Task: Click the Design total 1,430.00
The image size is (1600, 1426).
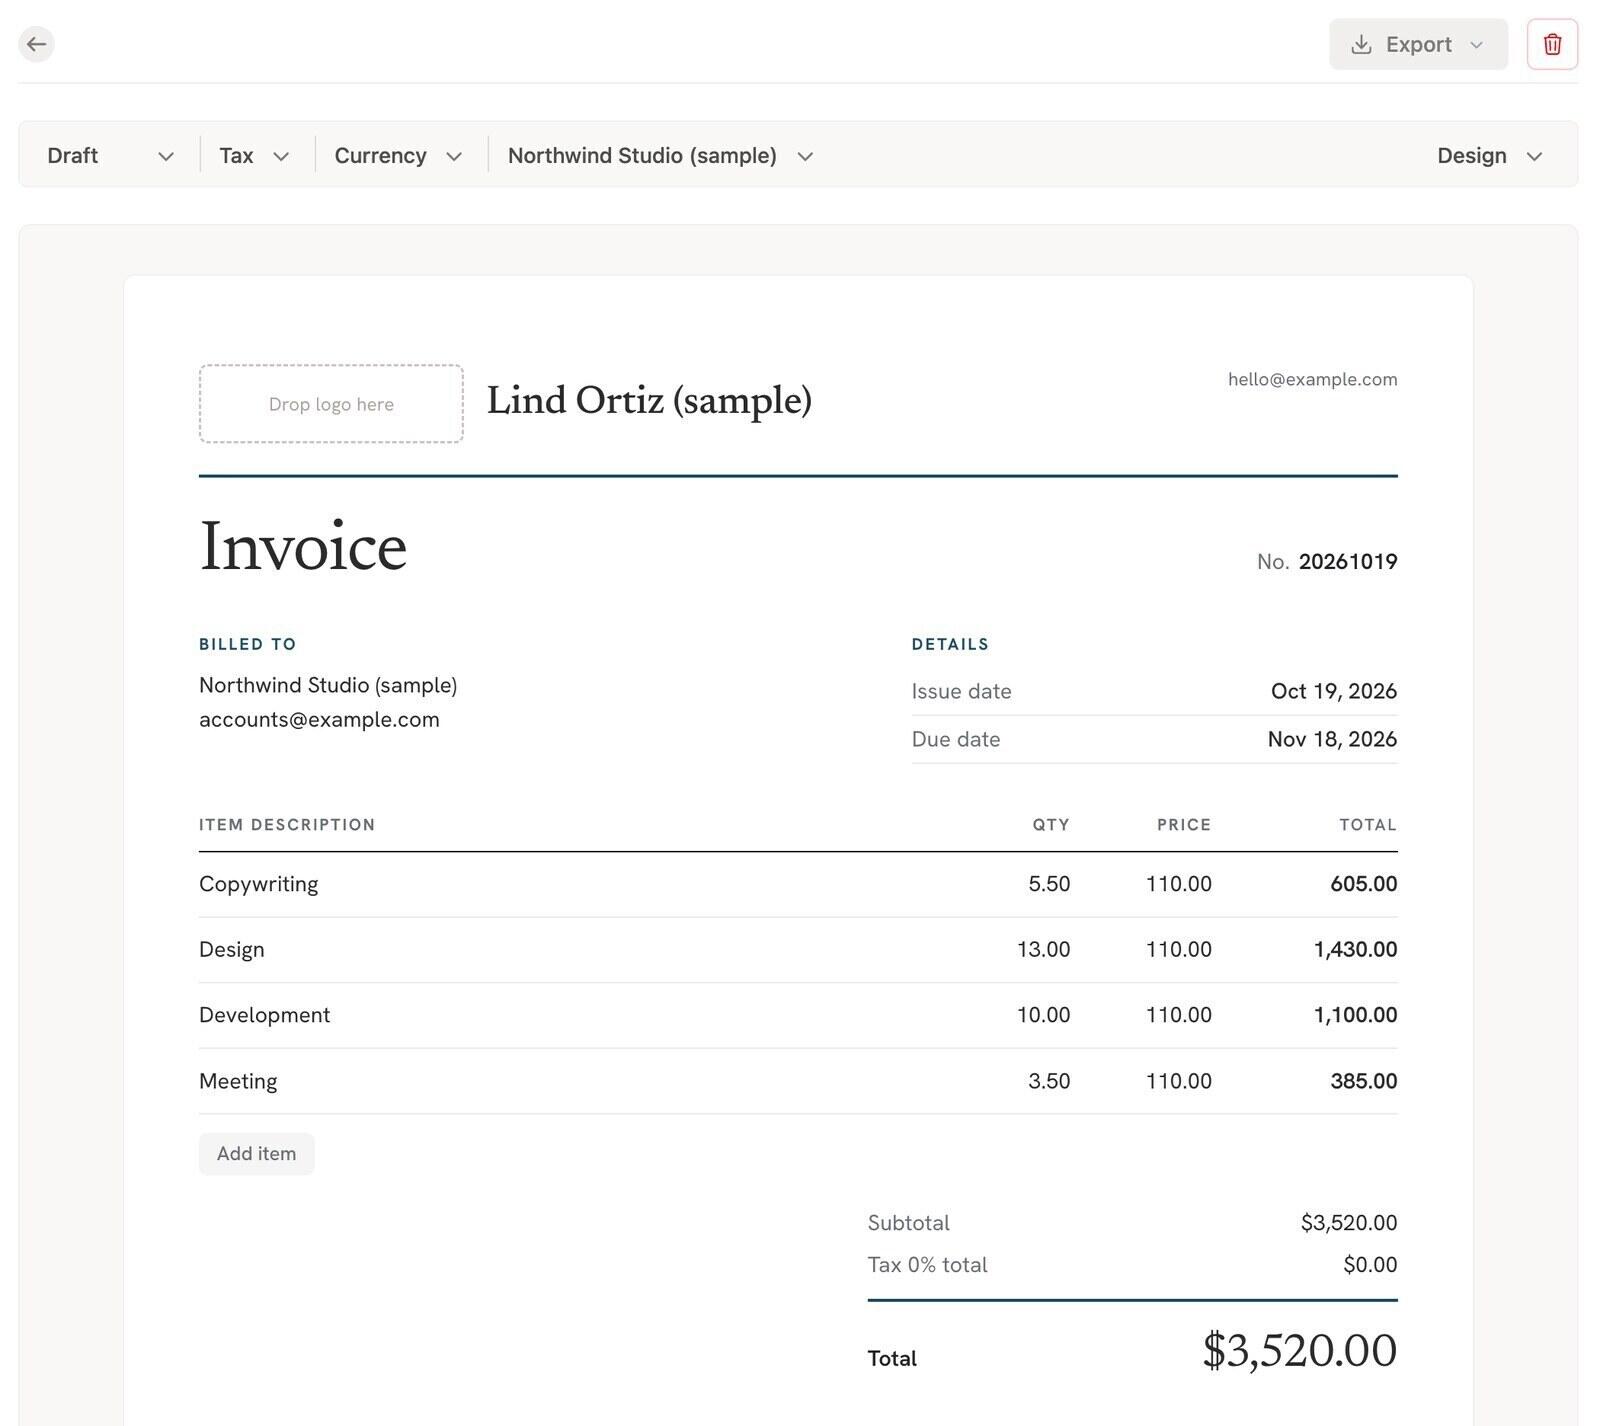Action: click(1355, 950)
